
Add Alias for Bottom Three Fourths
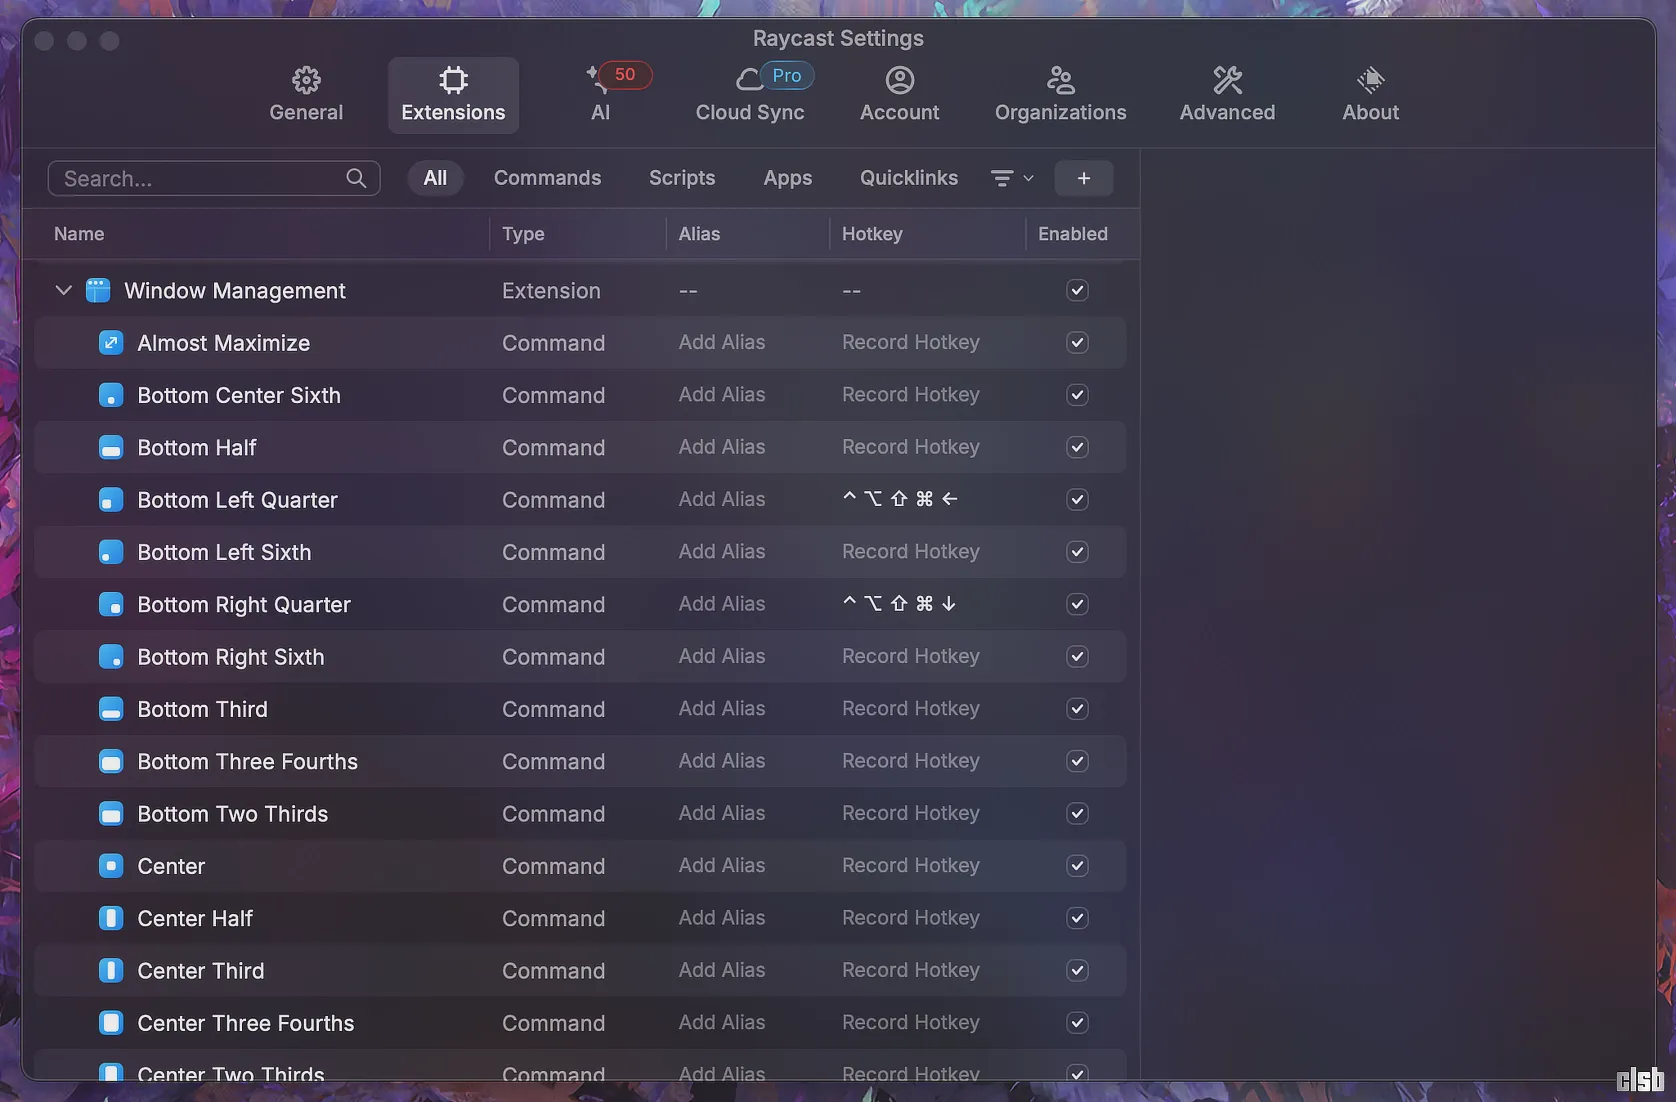(722, 761)
